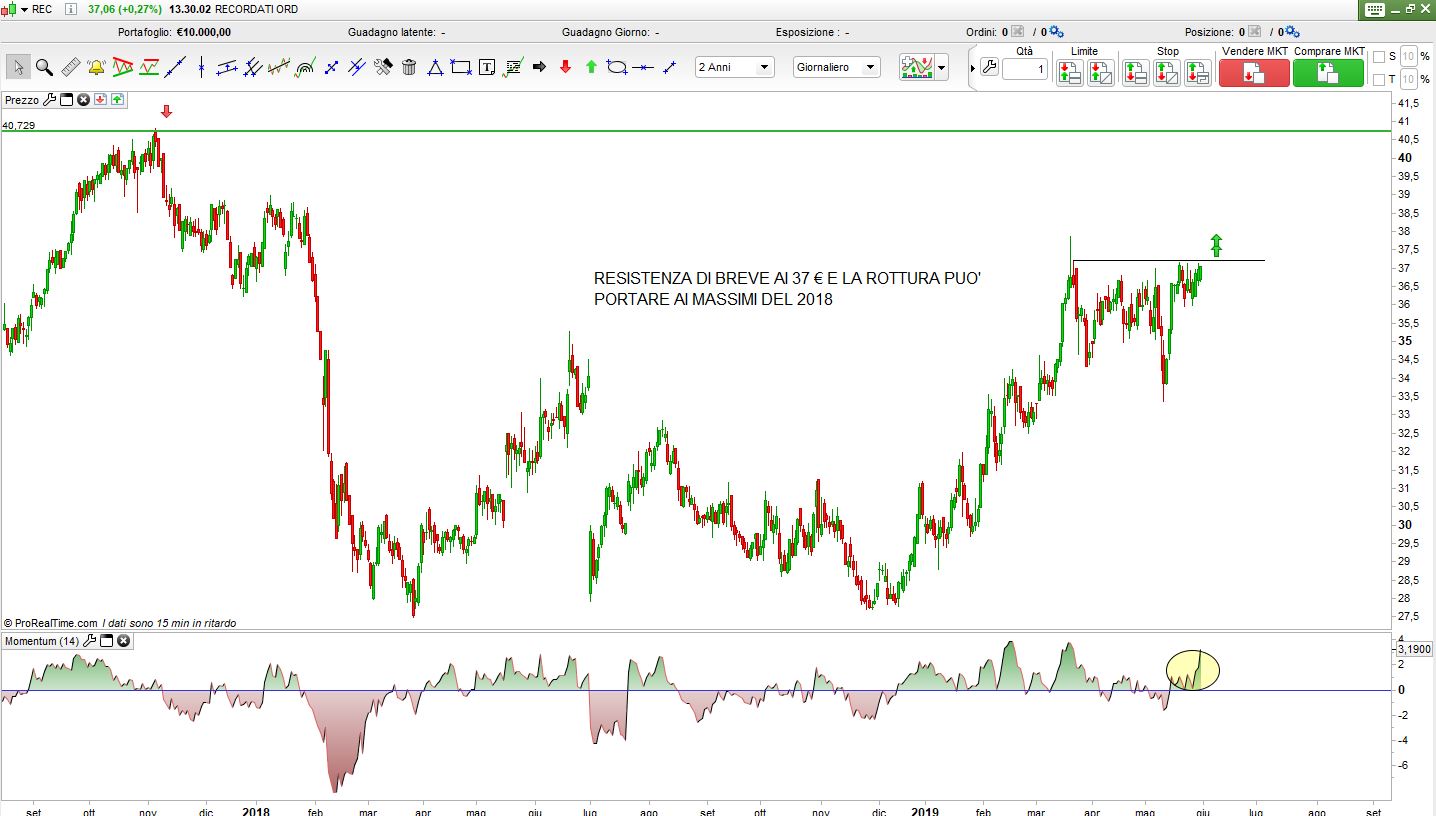
Task: Click the trash can delete objects icon
Action: coord(409,68)
